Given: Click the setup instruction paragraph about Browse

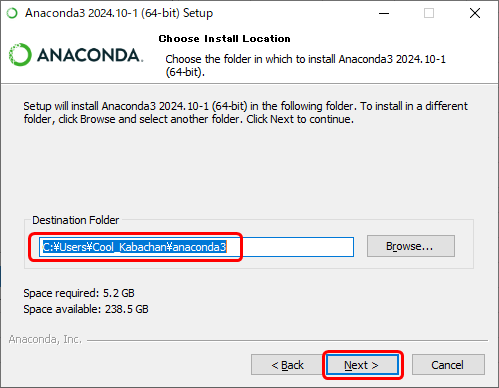Looking at the screenshot, I should coord(245,113).
